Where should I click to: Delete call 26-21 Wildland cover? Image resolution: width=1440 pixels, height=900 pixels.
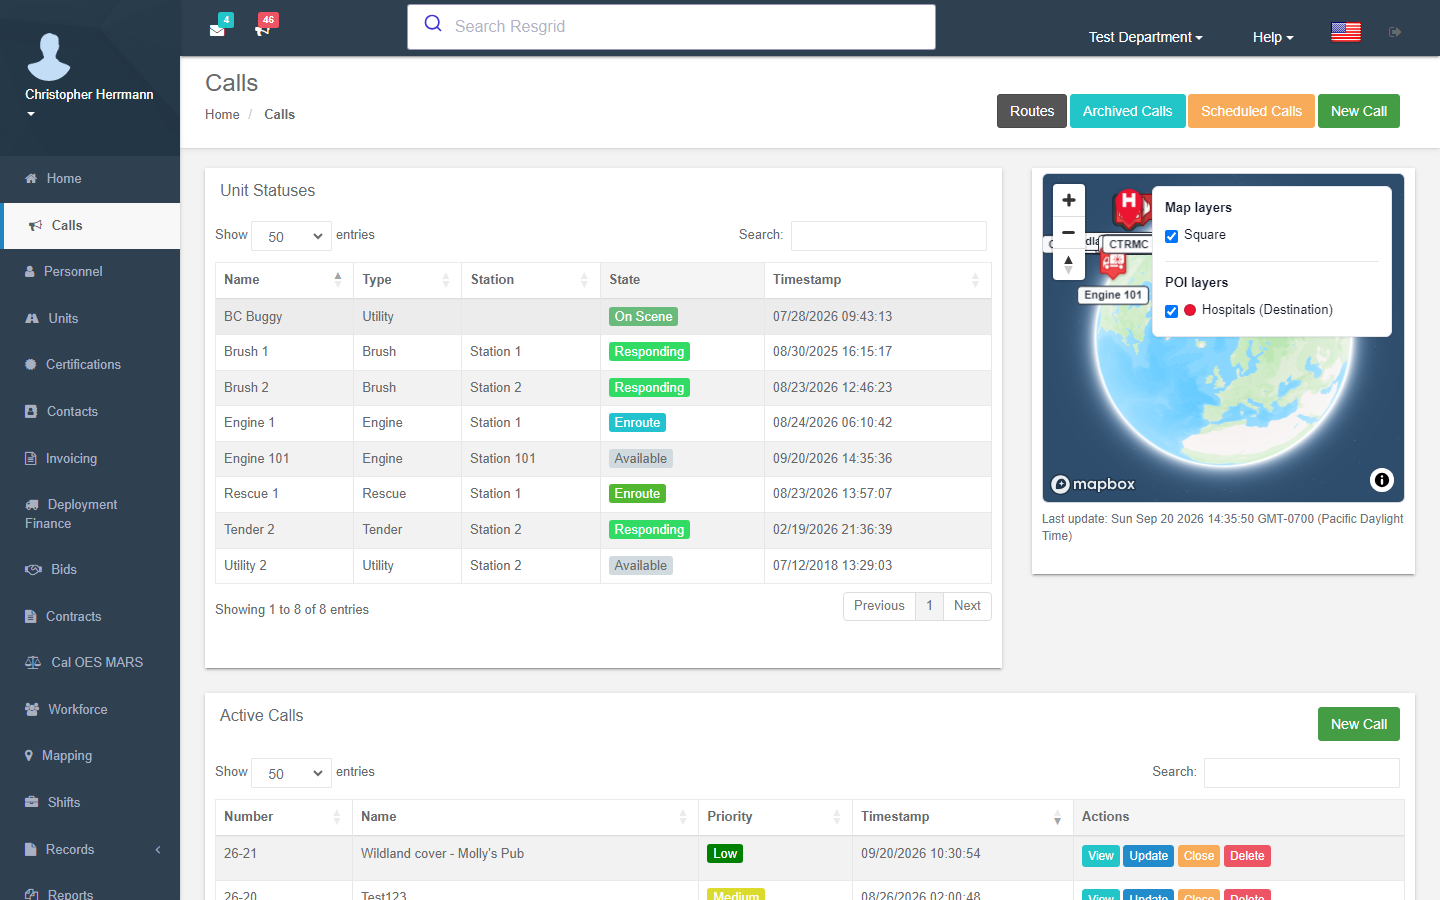click(1247, 856)
